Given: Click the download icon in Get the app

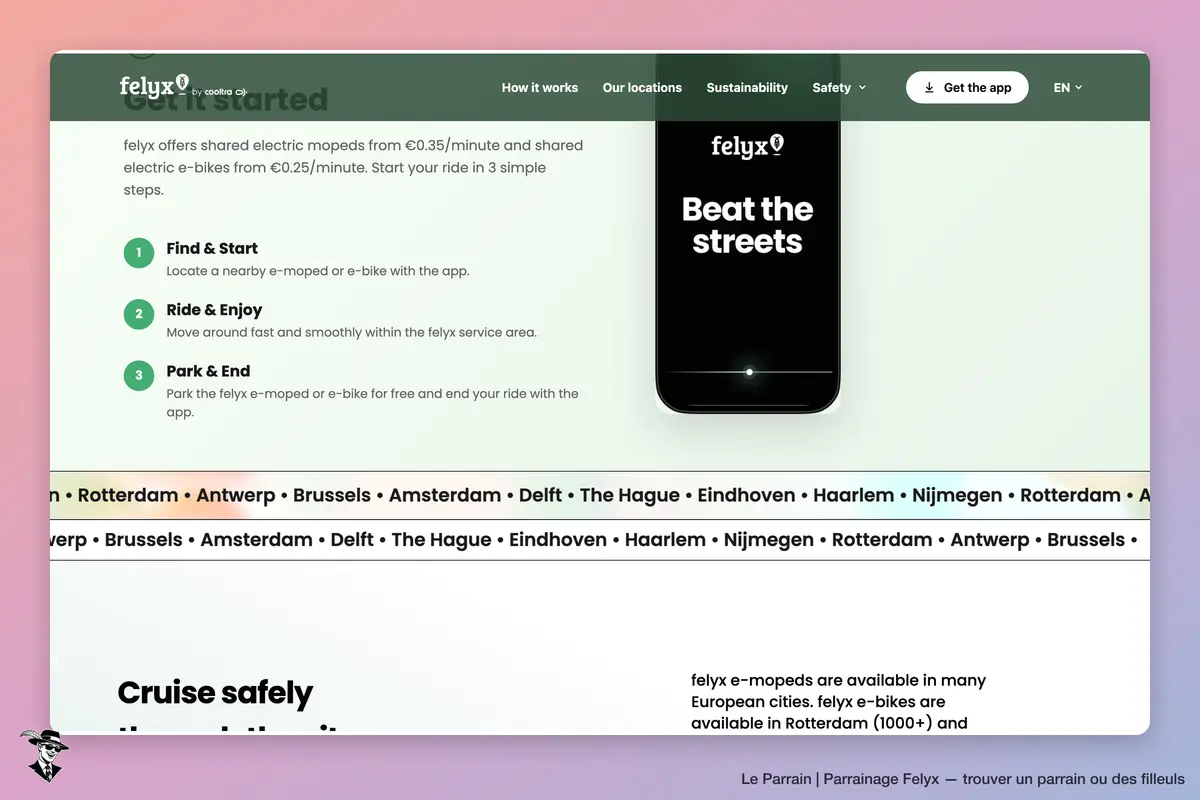Looking at the screenshot, I should [930, 88].
